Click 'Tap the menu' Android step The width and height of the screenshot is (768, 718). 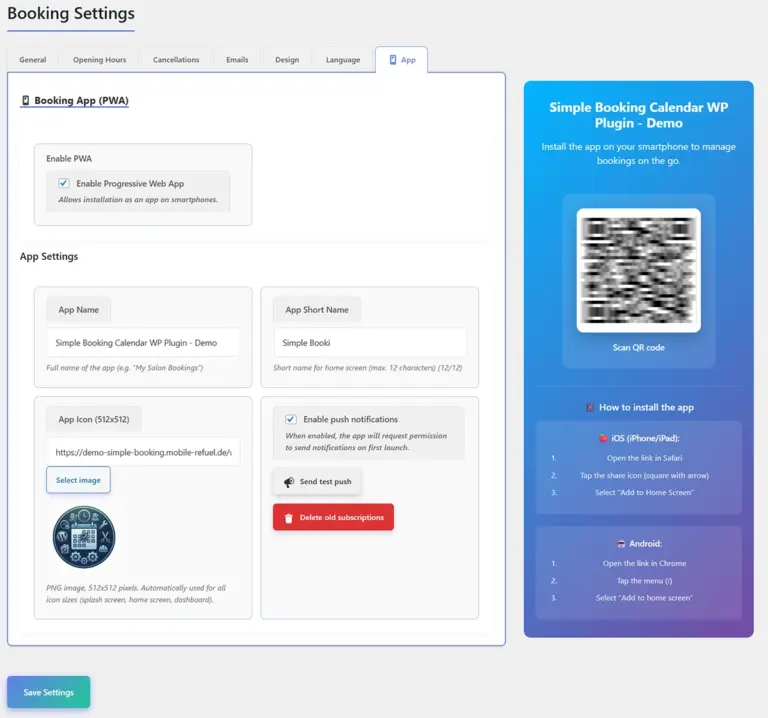[x=644, y=580]
